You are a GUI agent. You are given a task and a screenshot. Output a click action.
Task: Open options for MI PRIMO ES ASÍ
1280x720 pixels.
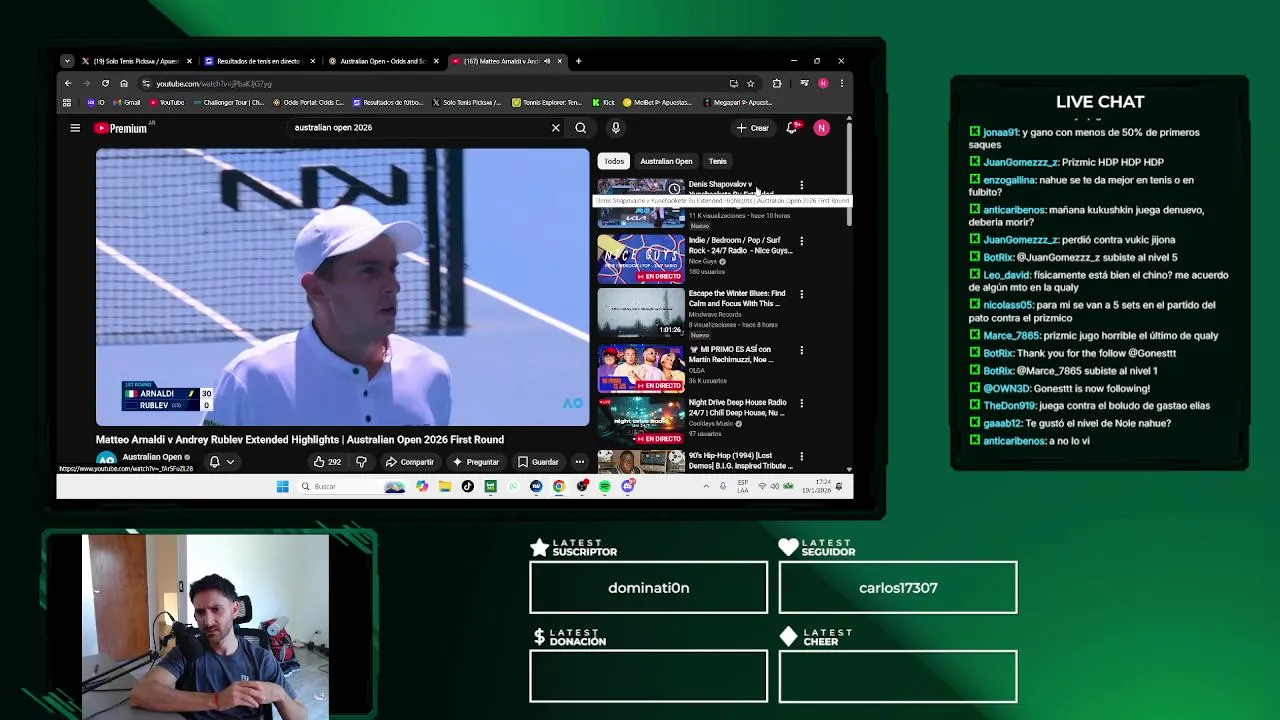(x=801, y=350)
